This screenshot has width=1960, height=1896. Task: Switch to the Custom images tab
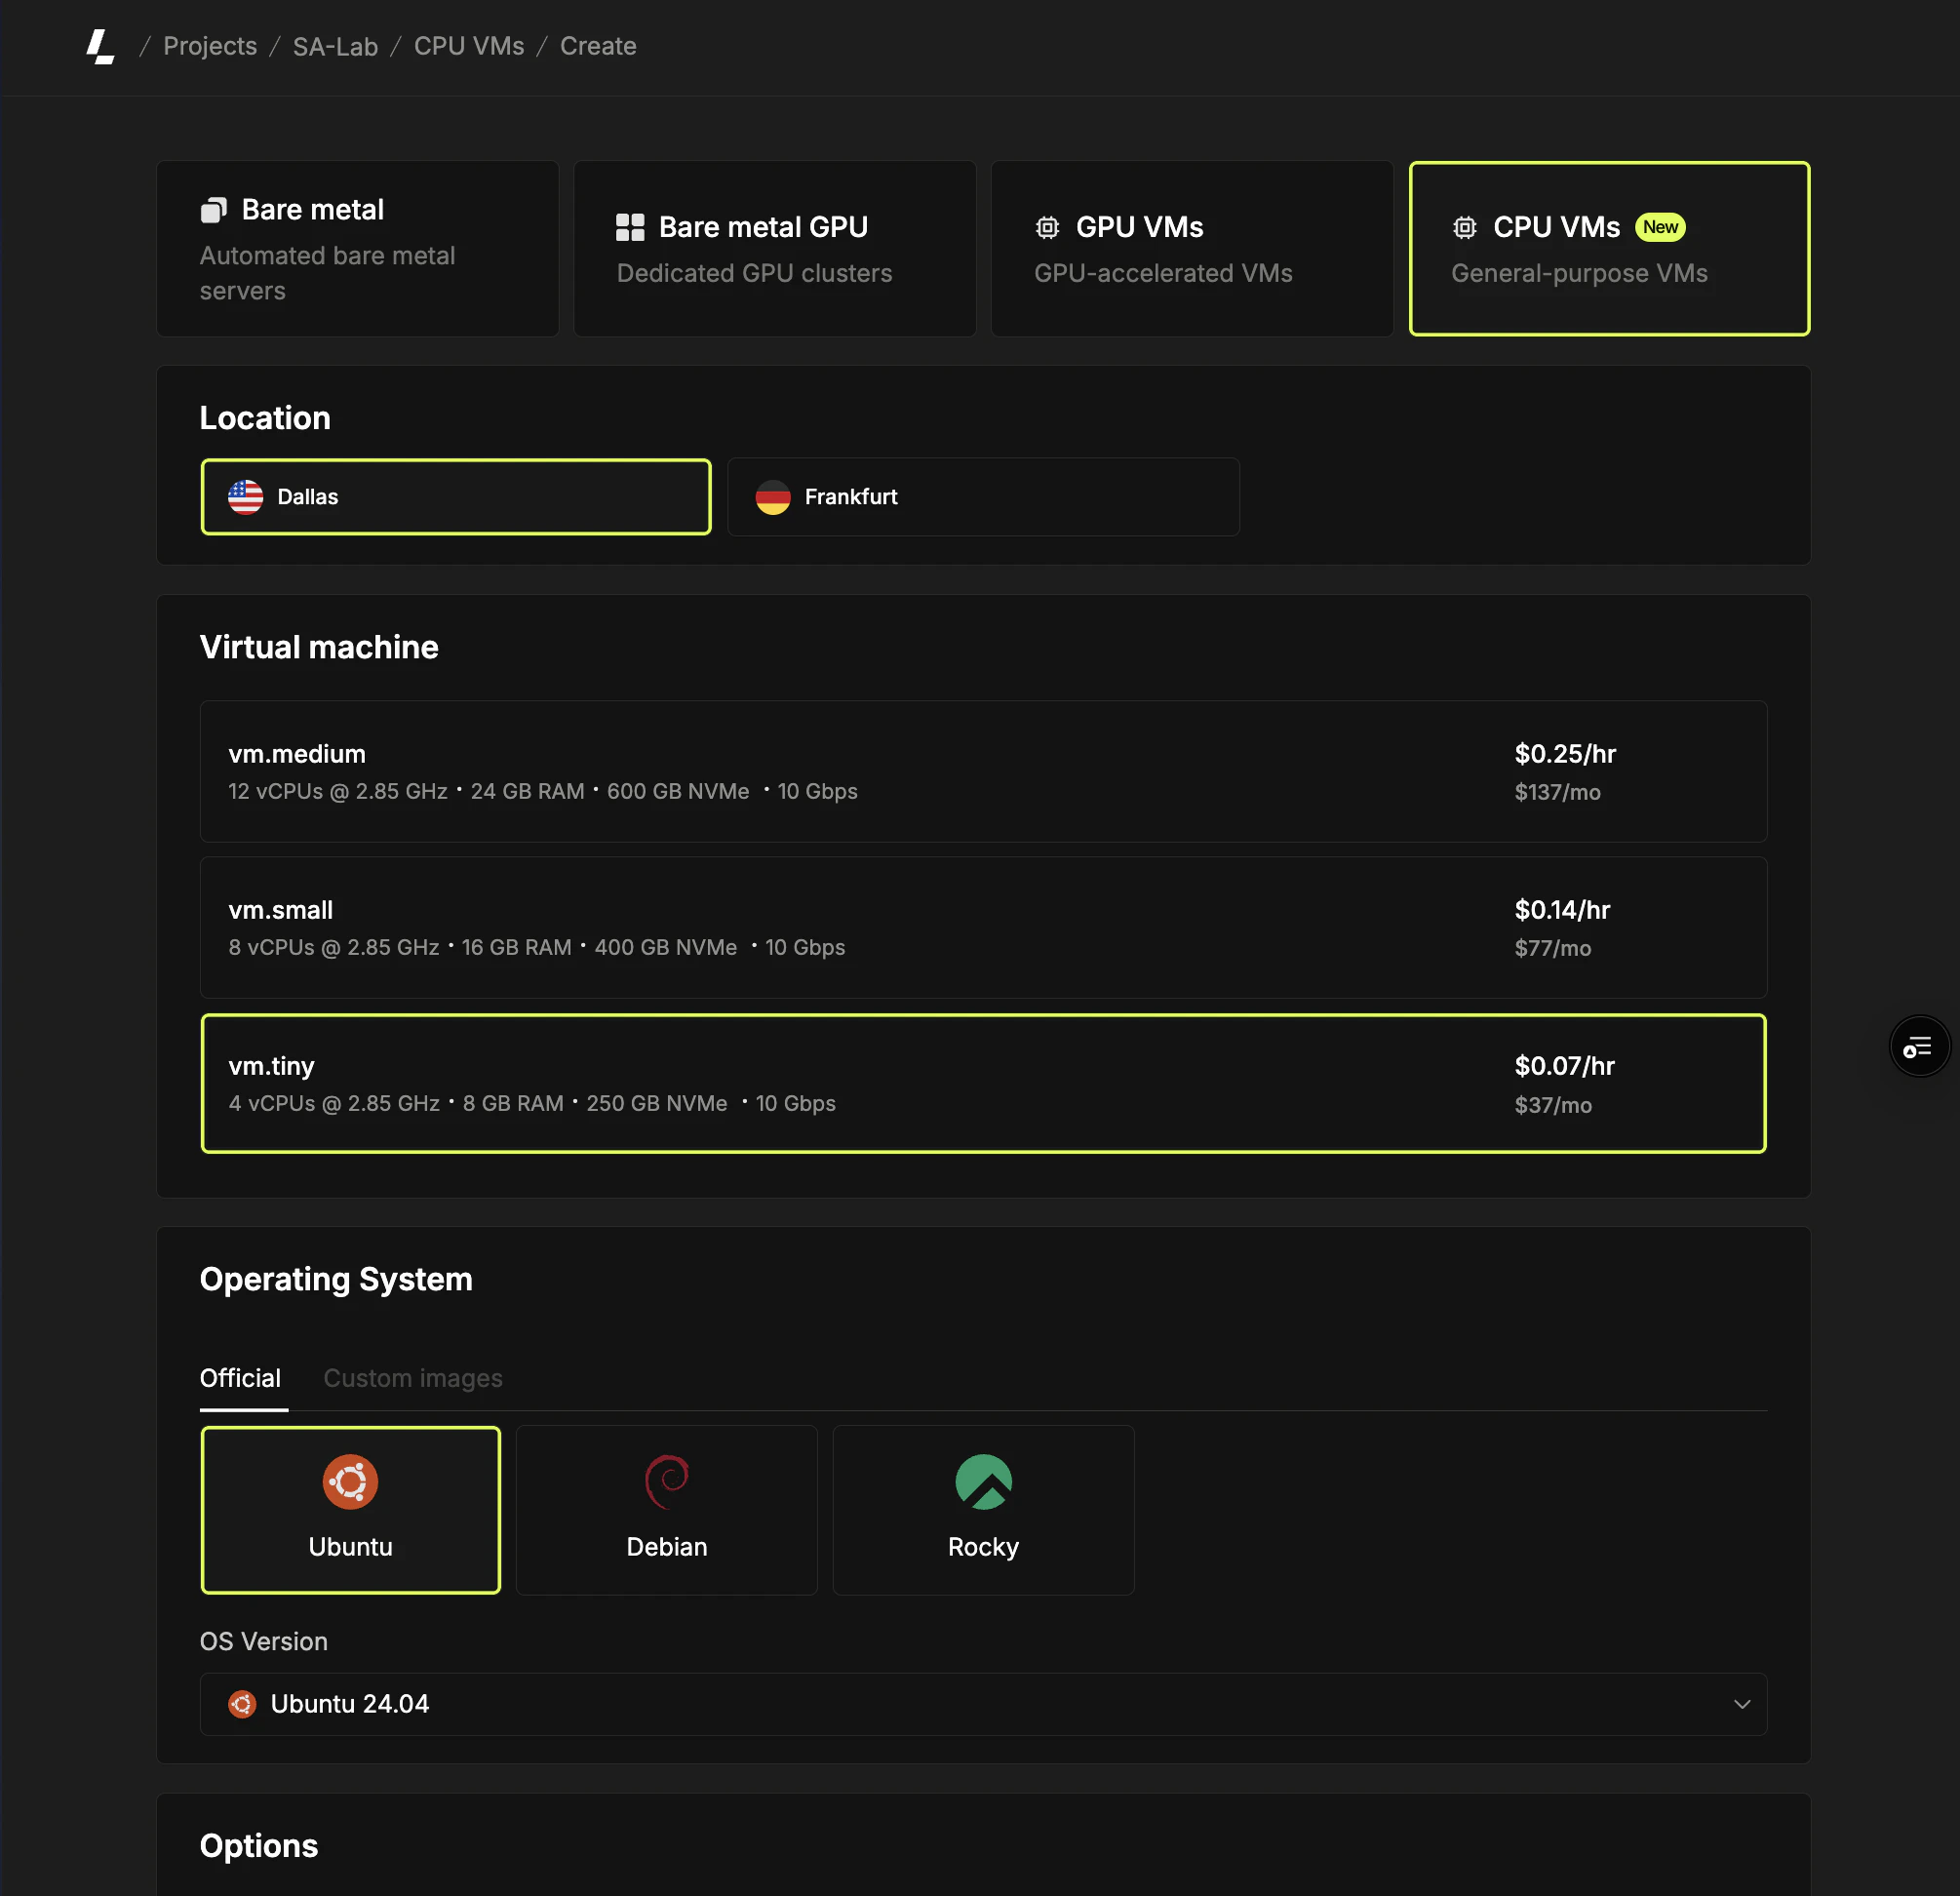coord(412,1377)
